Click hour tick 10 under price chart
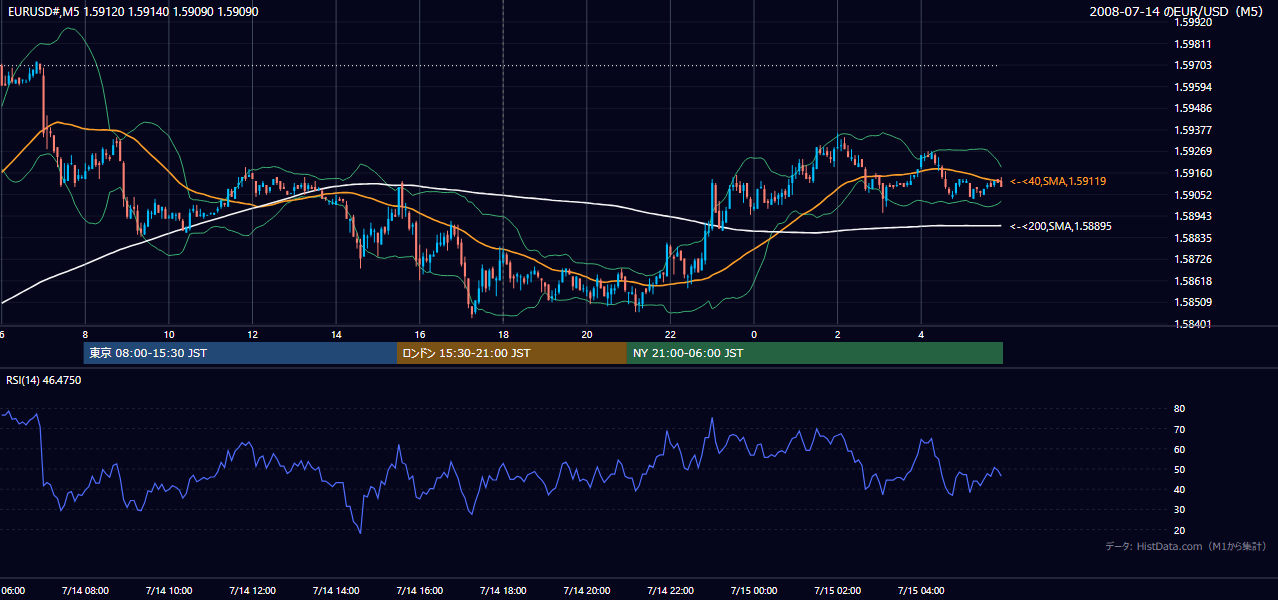 pos(169,334)
